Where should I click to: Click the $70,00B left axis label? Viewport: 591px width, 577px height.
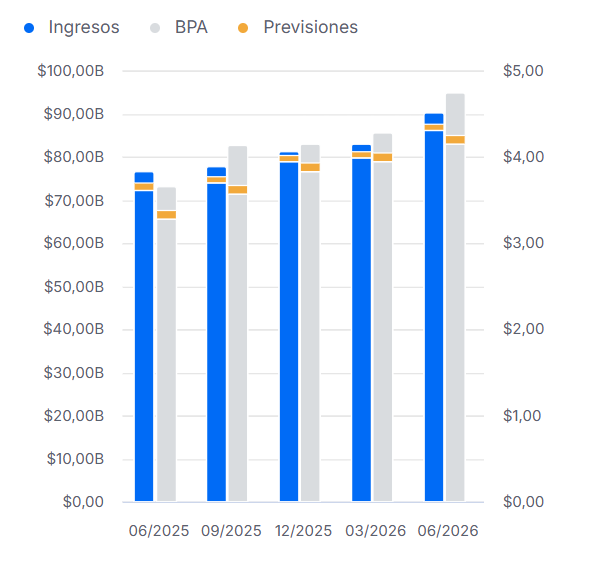coord(74,201)
